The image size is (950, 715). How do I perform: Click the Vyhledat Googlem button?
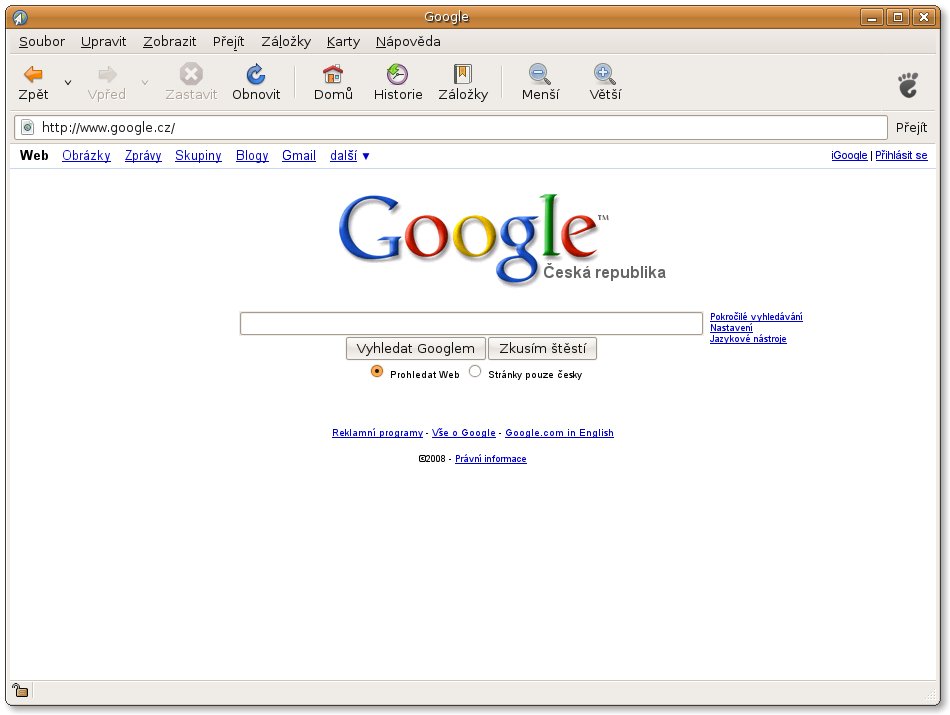pos(416,348)
